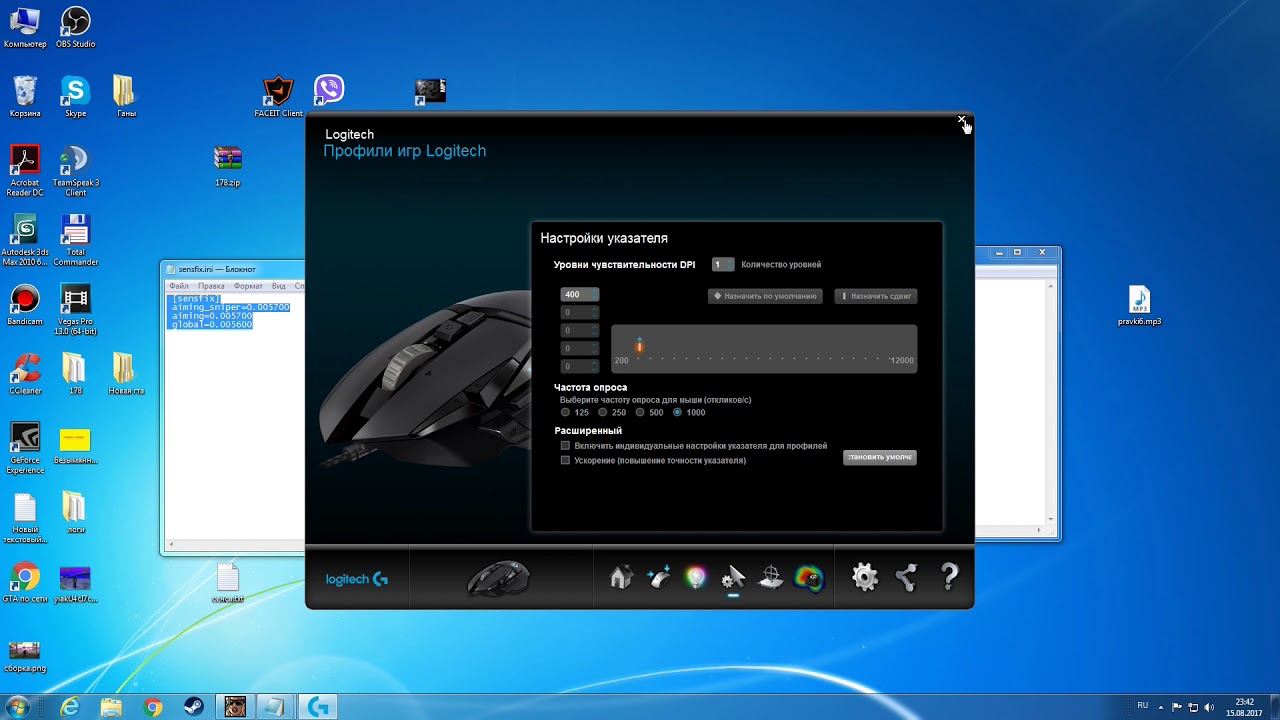Click the Logitech G logo
Image resolution: width=1280 pixels, height=720 pixels.
point(357,579)
